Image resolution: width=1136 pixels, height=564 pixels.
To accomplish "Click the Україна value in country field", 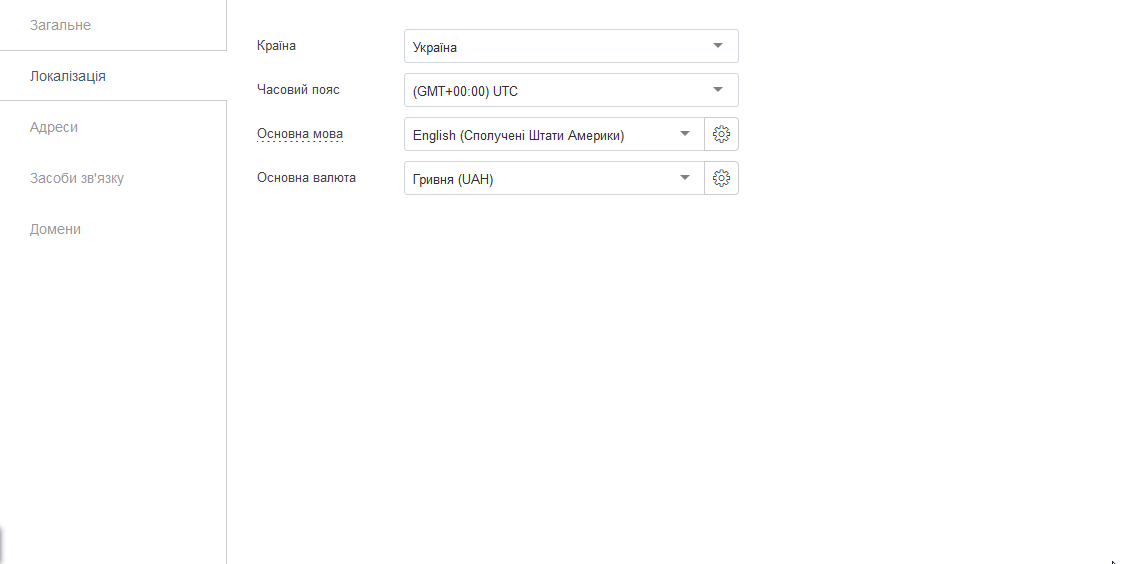I will tap(435, 48).
